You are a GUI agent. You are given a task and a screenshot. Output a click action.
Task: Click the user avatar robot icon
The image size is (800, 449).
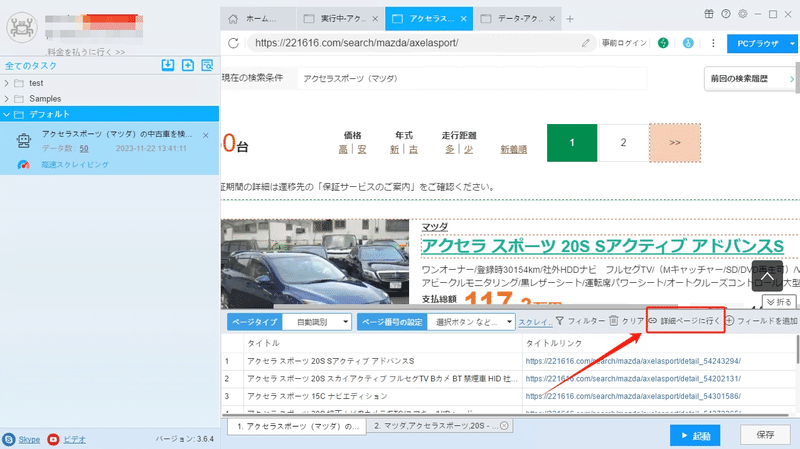tap(22, 28)
